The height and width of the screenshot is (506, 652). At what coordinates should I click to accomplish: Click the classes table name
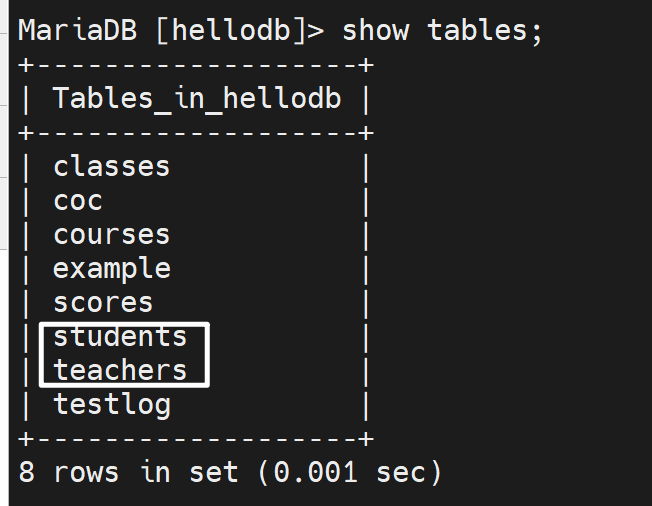(x=111, y=166)
